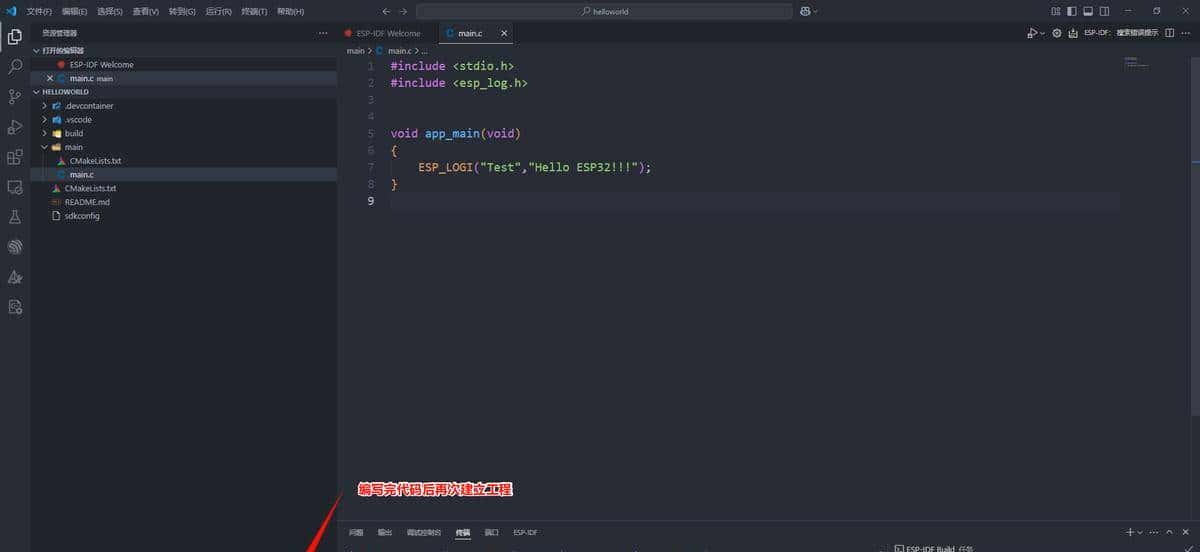
Task: Open the Selection menu
Action: tap(109, 11)
